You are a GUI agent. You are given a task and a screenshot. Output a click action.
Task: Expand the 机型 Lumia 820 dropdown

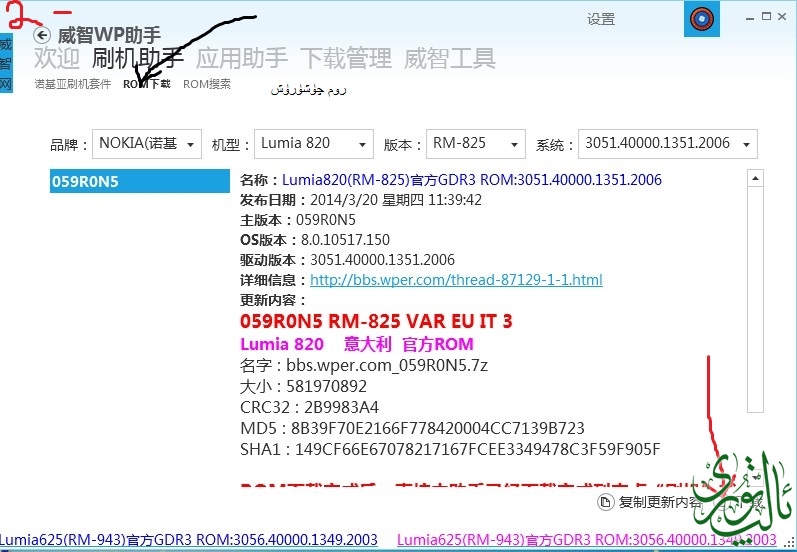pyautogui.click(x=314, y=144)
